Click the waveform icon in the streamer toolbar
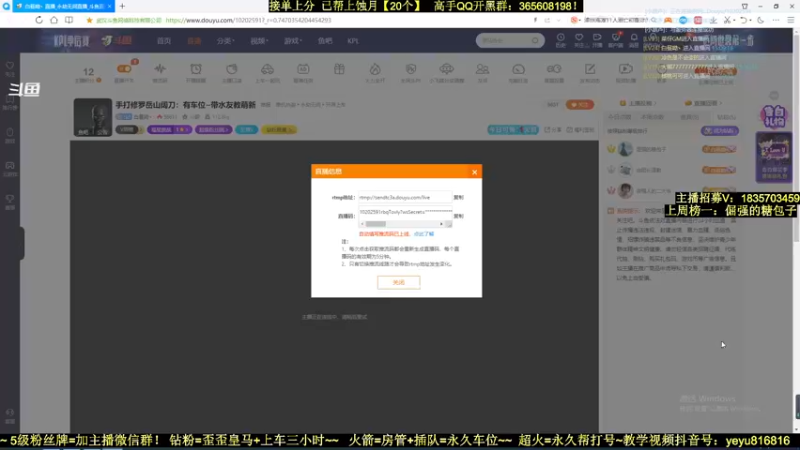Image resolution: width=800 pixels, height=450 pixels. click(160, 69)
